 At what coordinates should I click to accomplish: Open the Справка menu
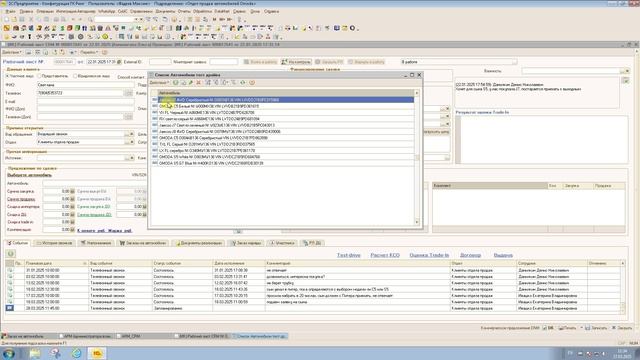[271, 11]
